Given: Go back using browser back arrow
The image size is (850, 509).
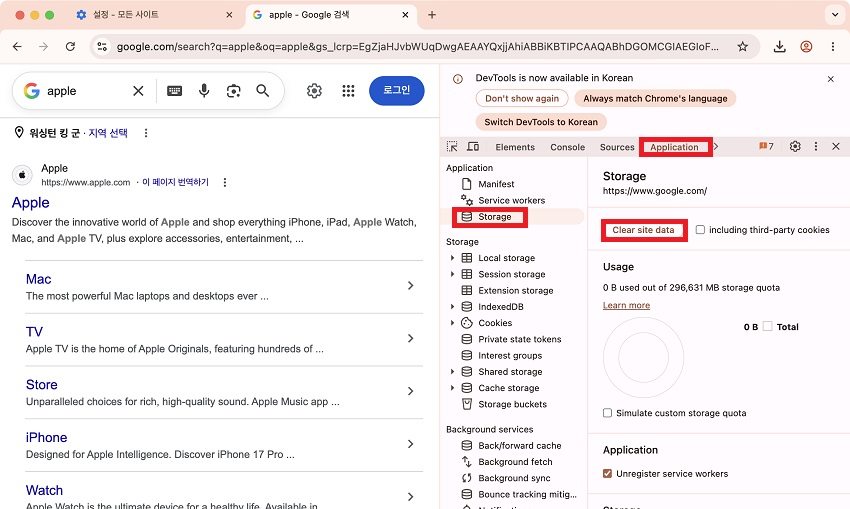Looking at the screenshot, I should click(x=17, y=47).
